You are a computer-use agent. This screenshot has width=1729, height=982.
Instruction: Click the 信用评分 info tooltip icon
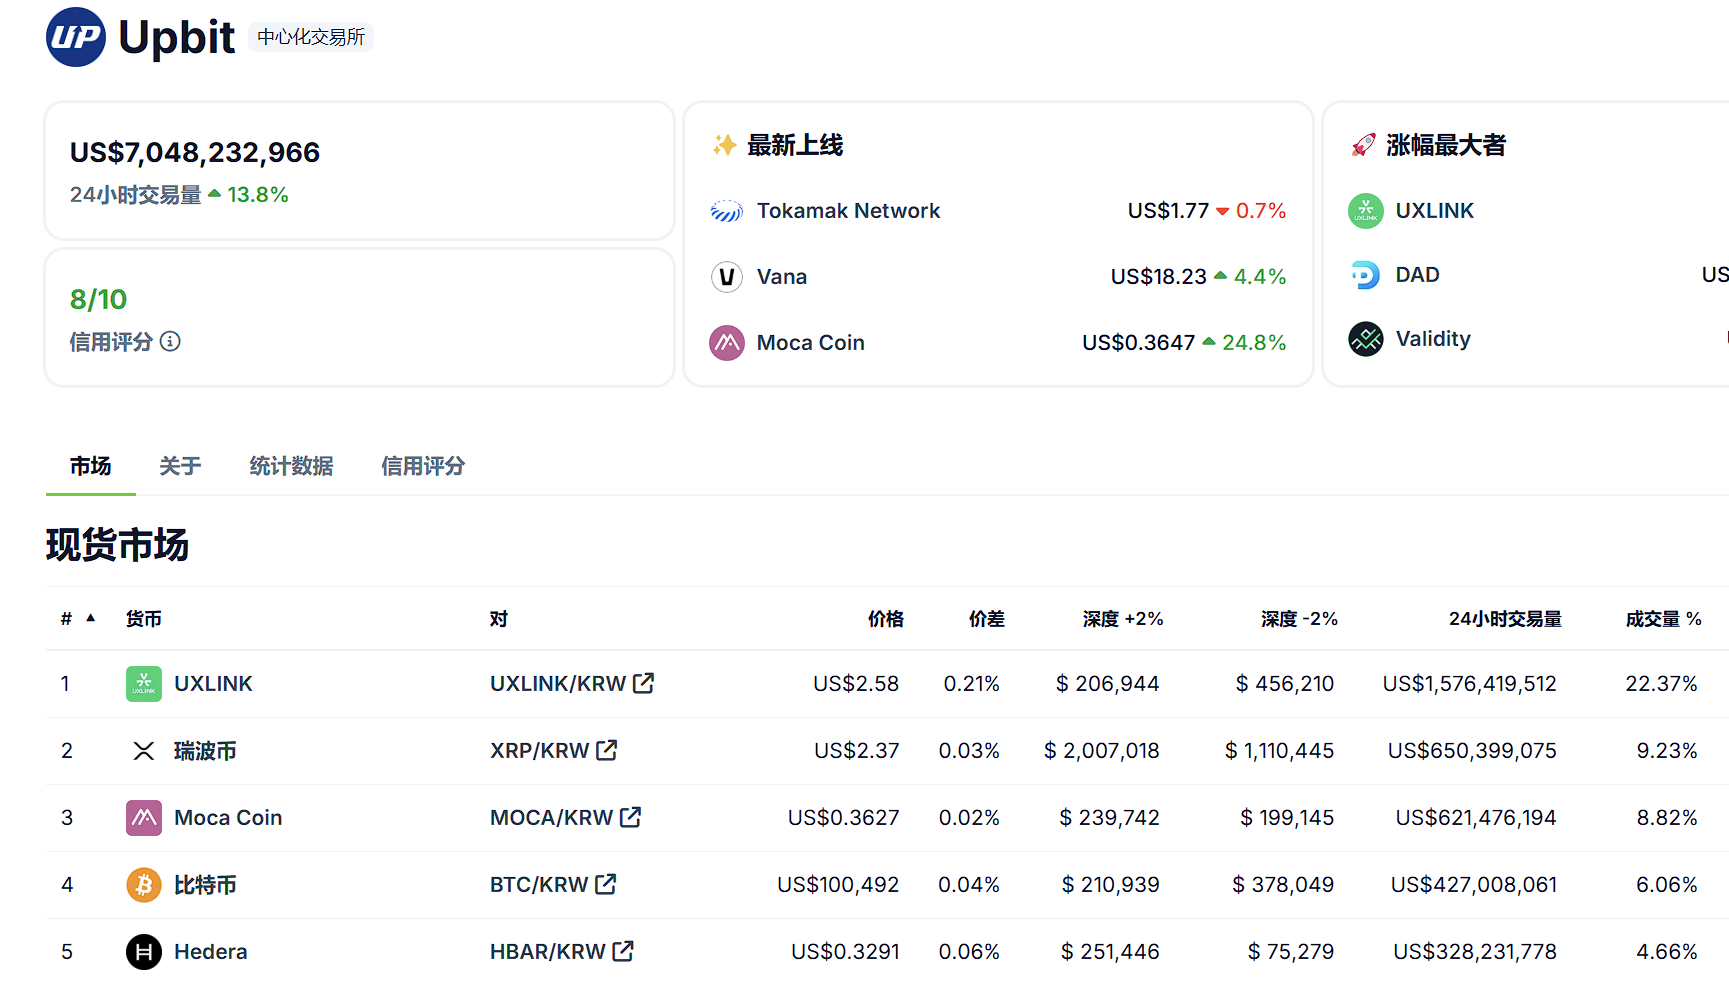[x=171, y=342]
